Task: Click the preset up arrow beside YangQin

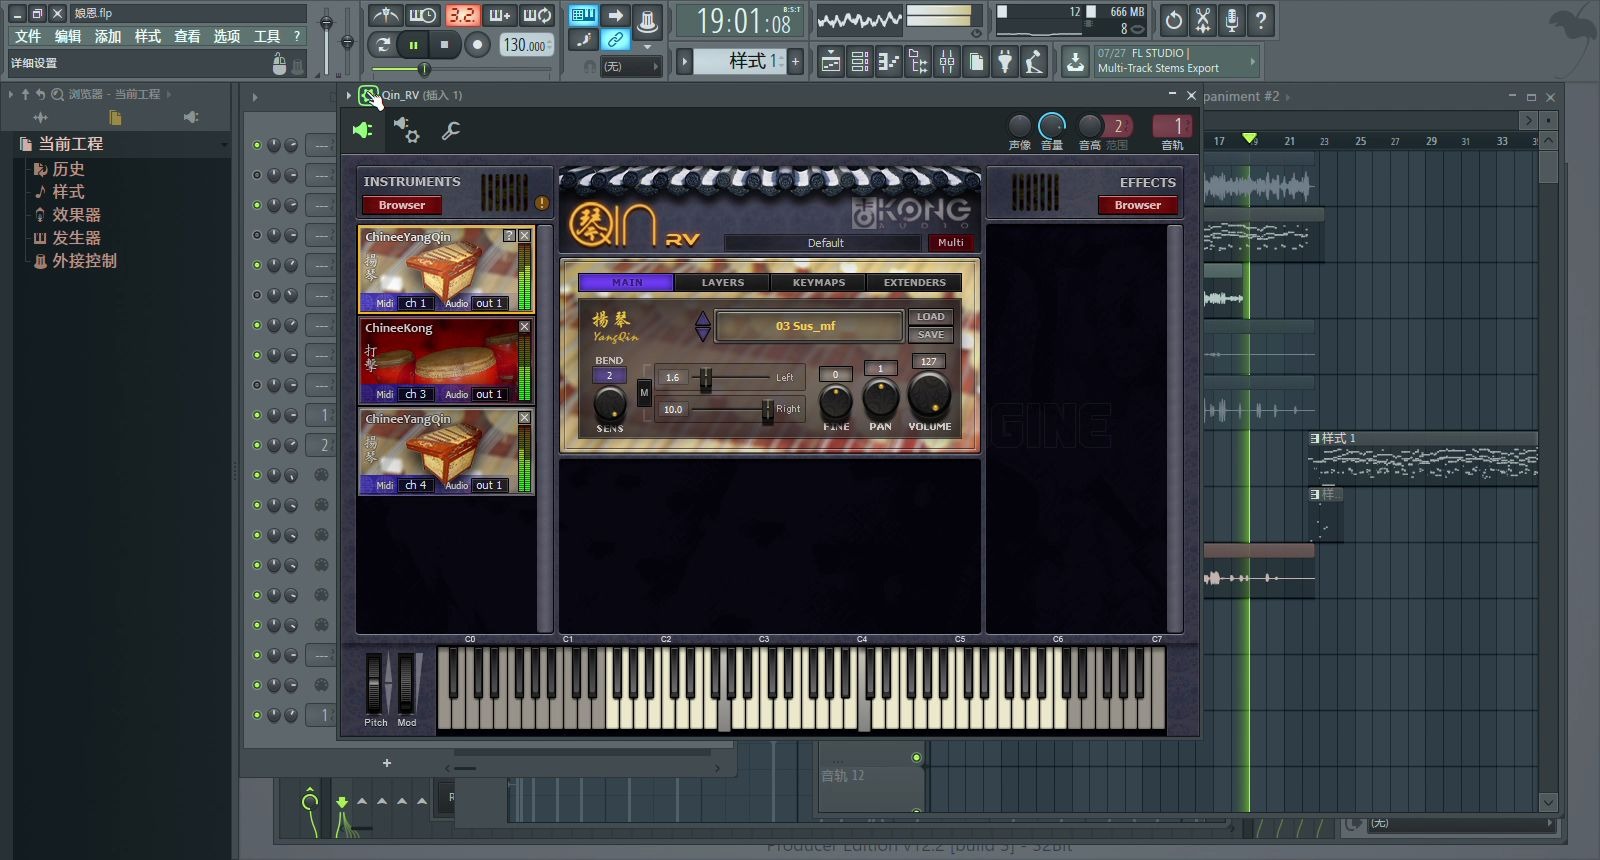Action: click(x=703, y=319)
